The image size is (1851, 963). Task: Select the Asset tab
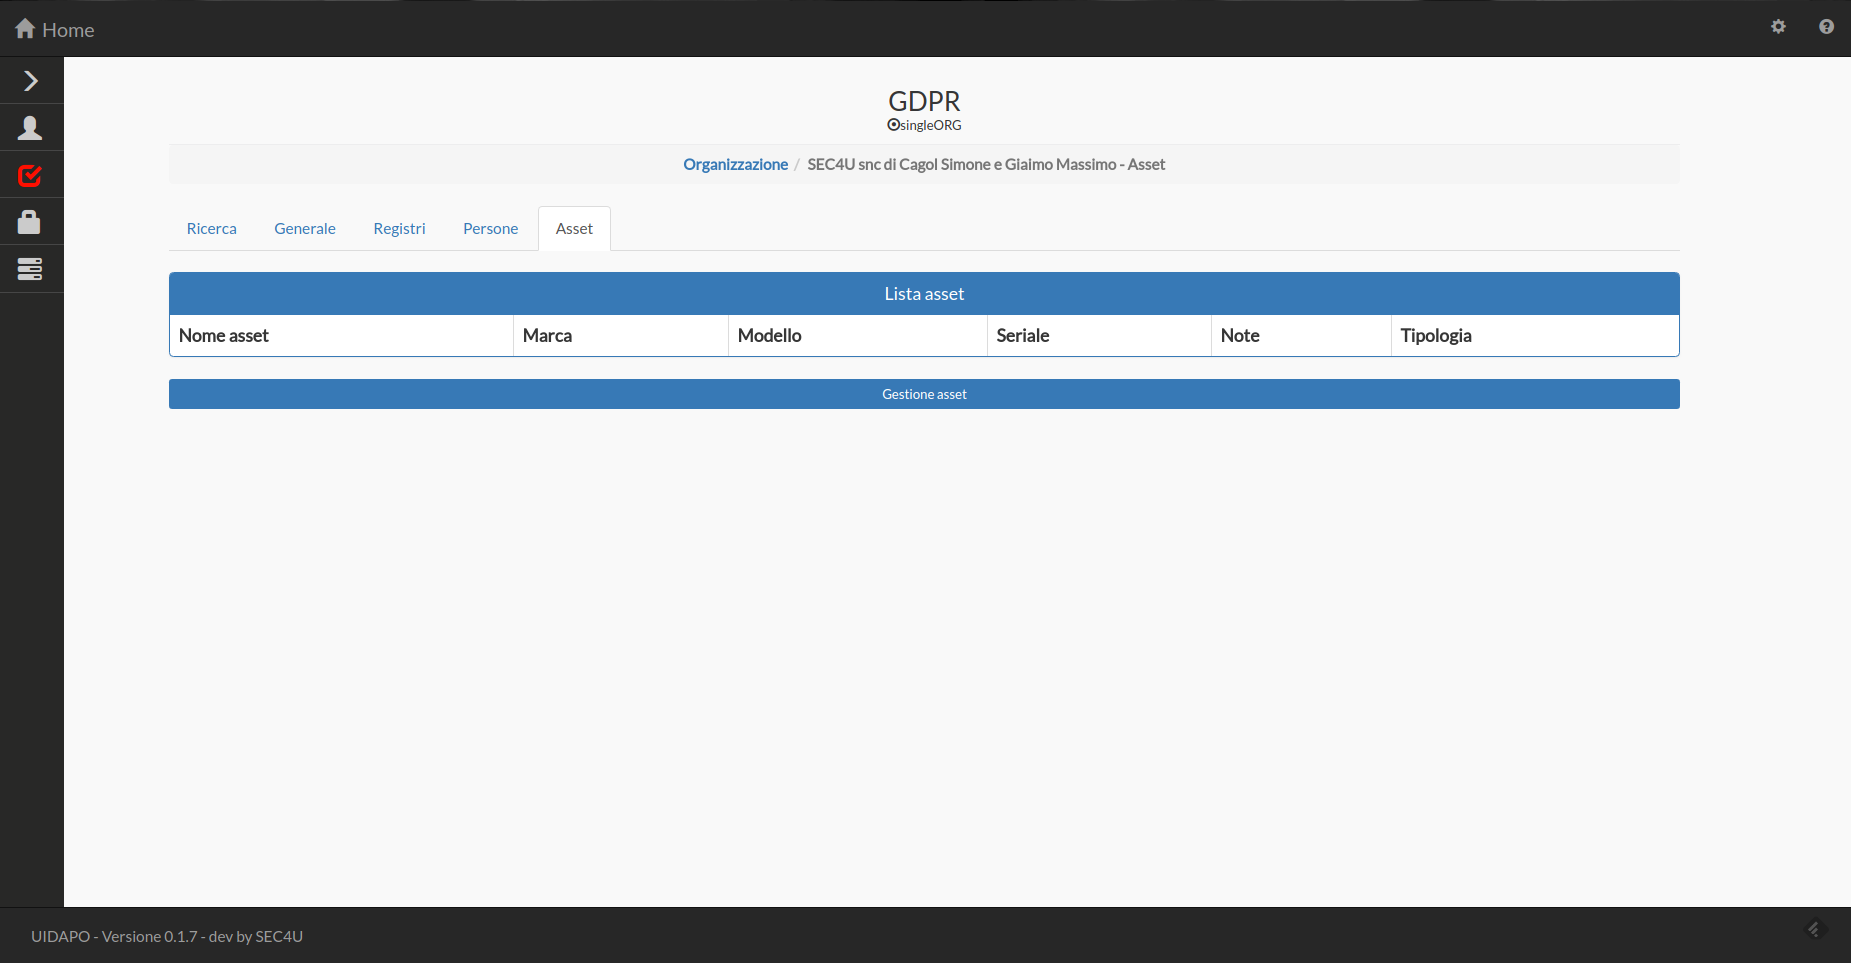pos(574,229)
